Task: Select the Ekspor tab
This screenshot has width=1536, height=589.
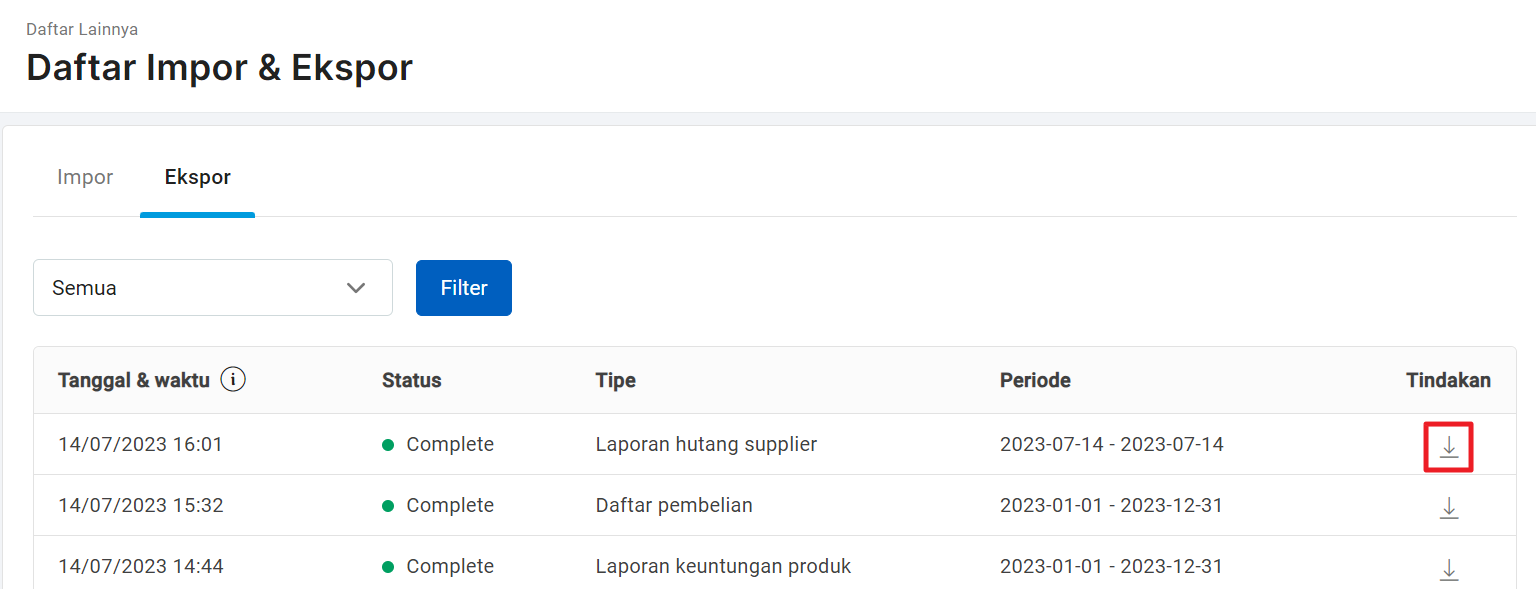Action: click(x=198, y=177)
